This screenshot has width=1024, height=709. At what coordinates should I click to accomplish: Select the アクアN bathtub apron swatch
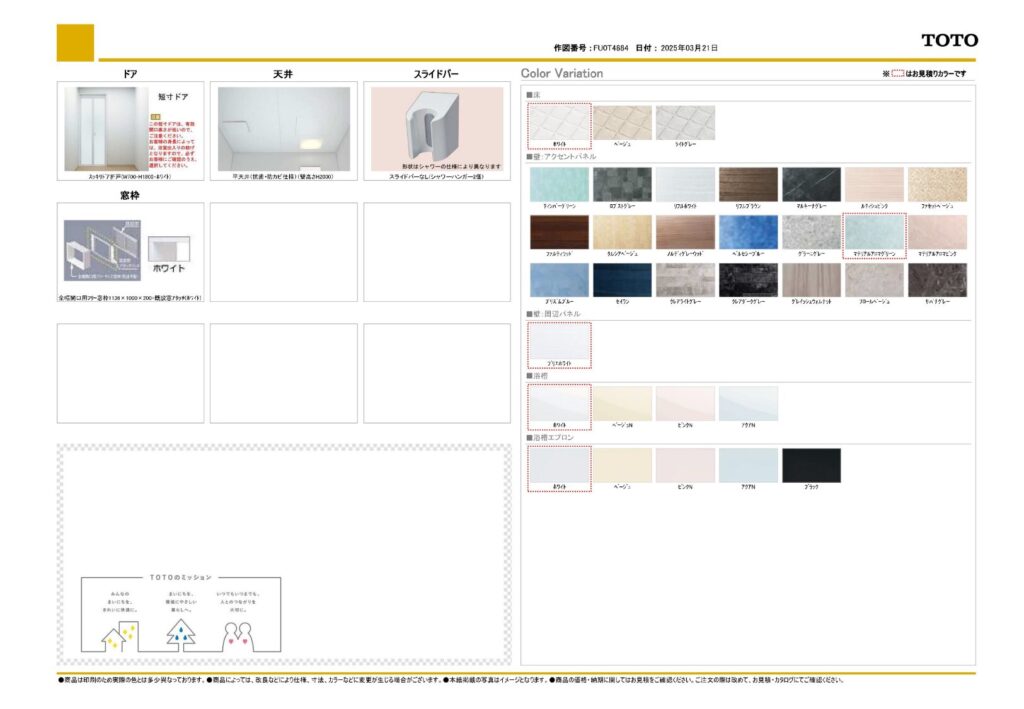pos(748,465)
